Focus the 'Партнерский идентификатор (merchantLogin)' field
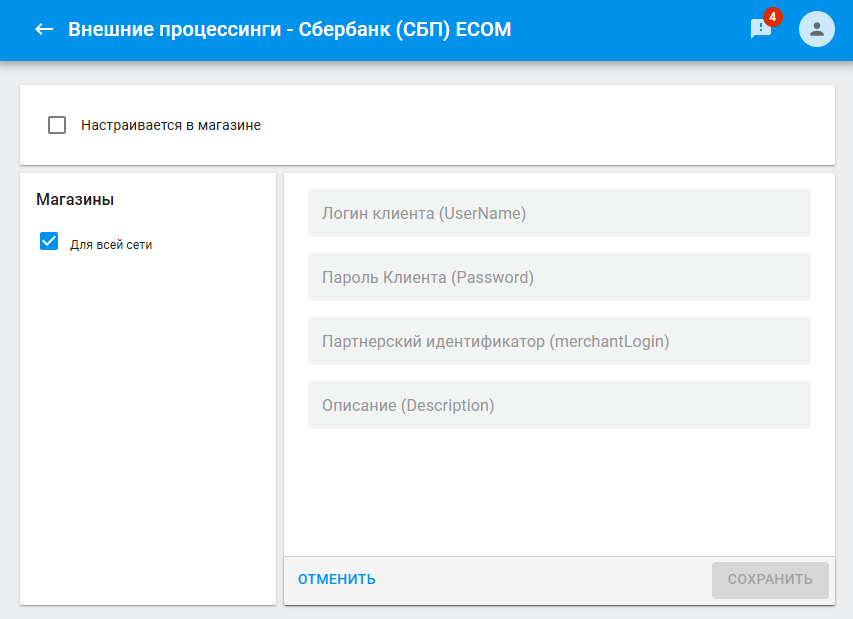 pyautogui.click(x=559, y=341)
